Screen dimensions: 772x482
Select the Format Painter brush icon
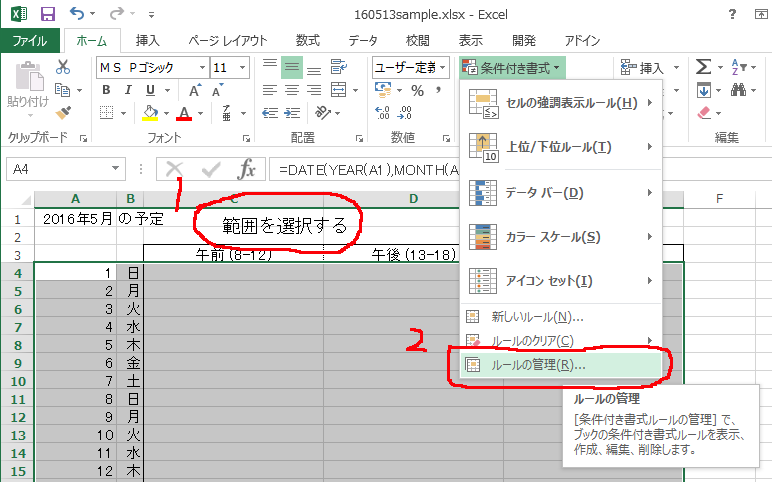tap(63, 112)
